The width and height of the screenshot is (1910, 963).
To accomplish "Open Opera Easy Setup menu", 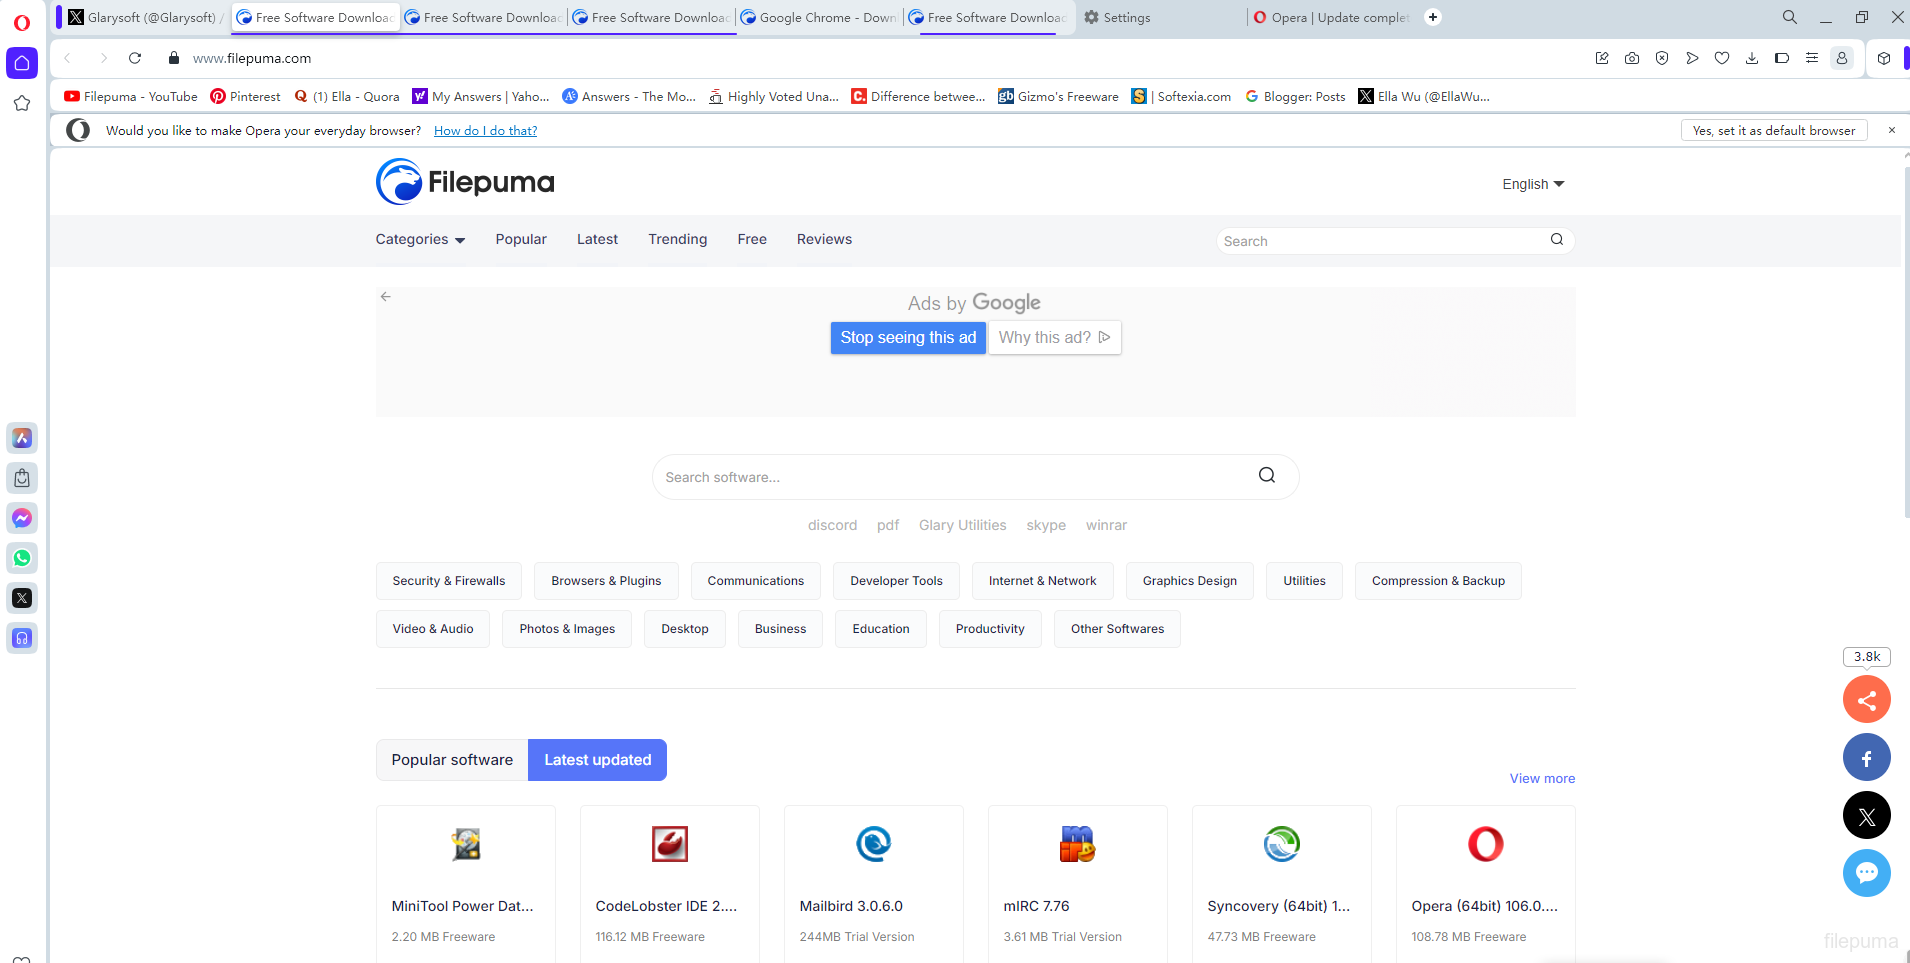I will pyautogui.click(x=1811, y=58).
